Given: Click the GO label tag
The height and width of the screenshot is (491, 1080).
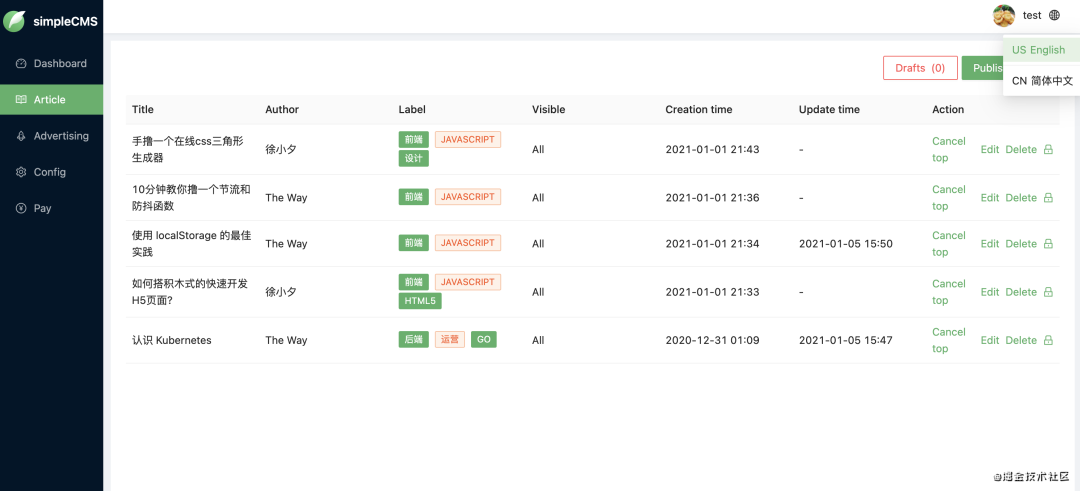Looking at the screenshot, I should pos(484,339).
